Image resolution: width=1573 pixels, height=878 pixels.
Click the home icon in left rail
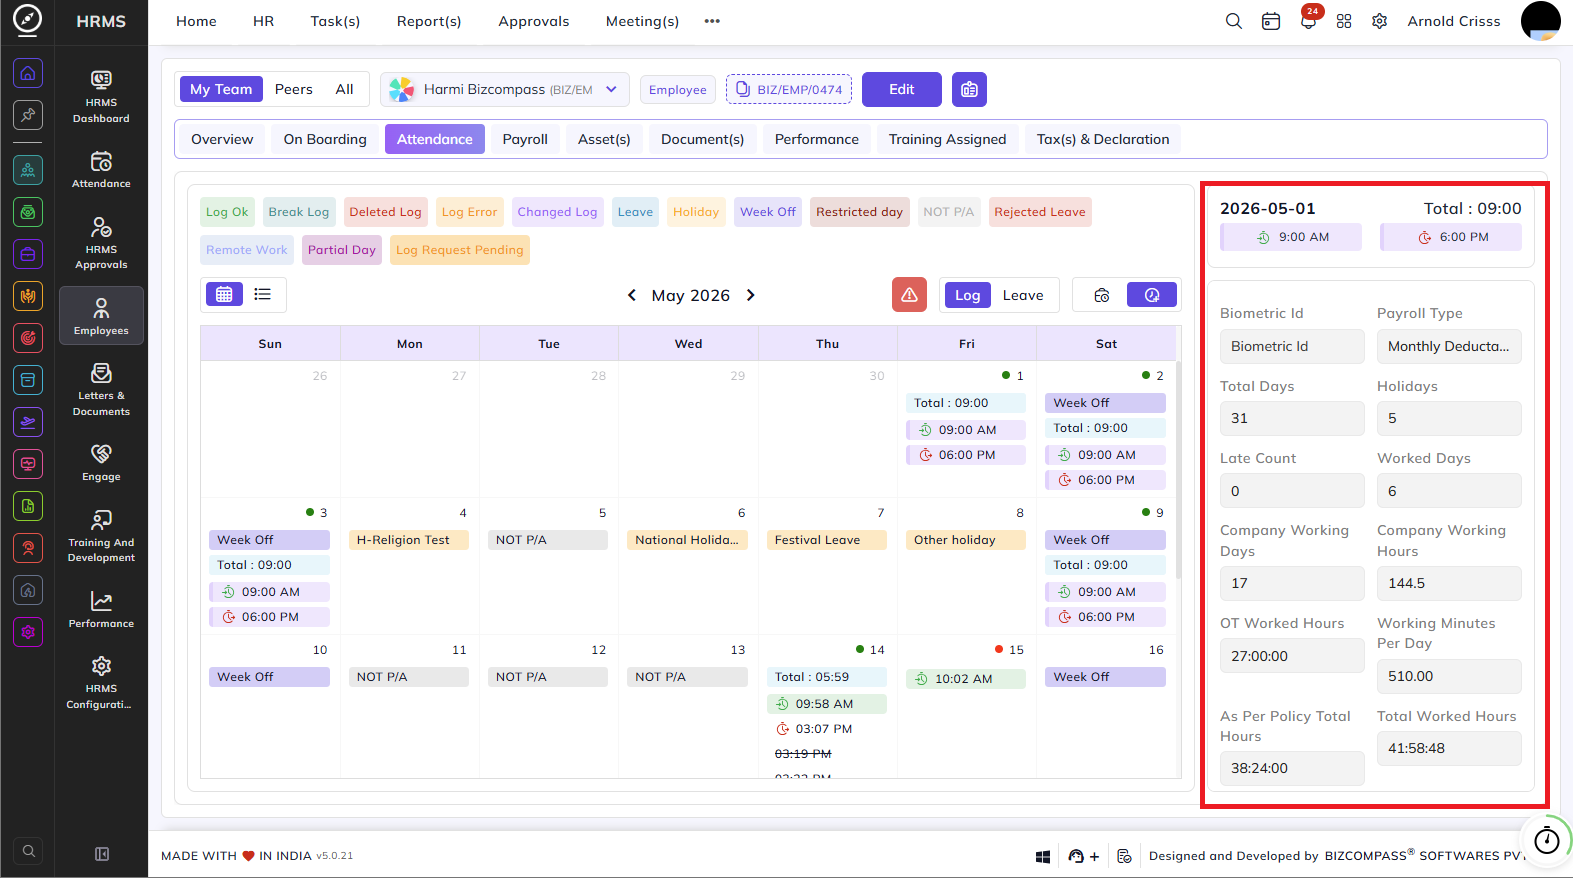[28, 73]
